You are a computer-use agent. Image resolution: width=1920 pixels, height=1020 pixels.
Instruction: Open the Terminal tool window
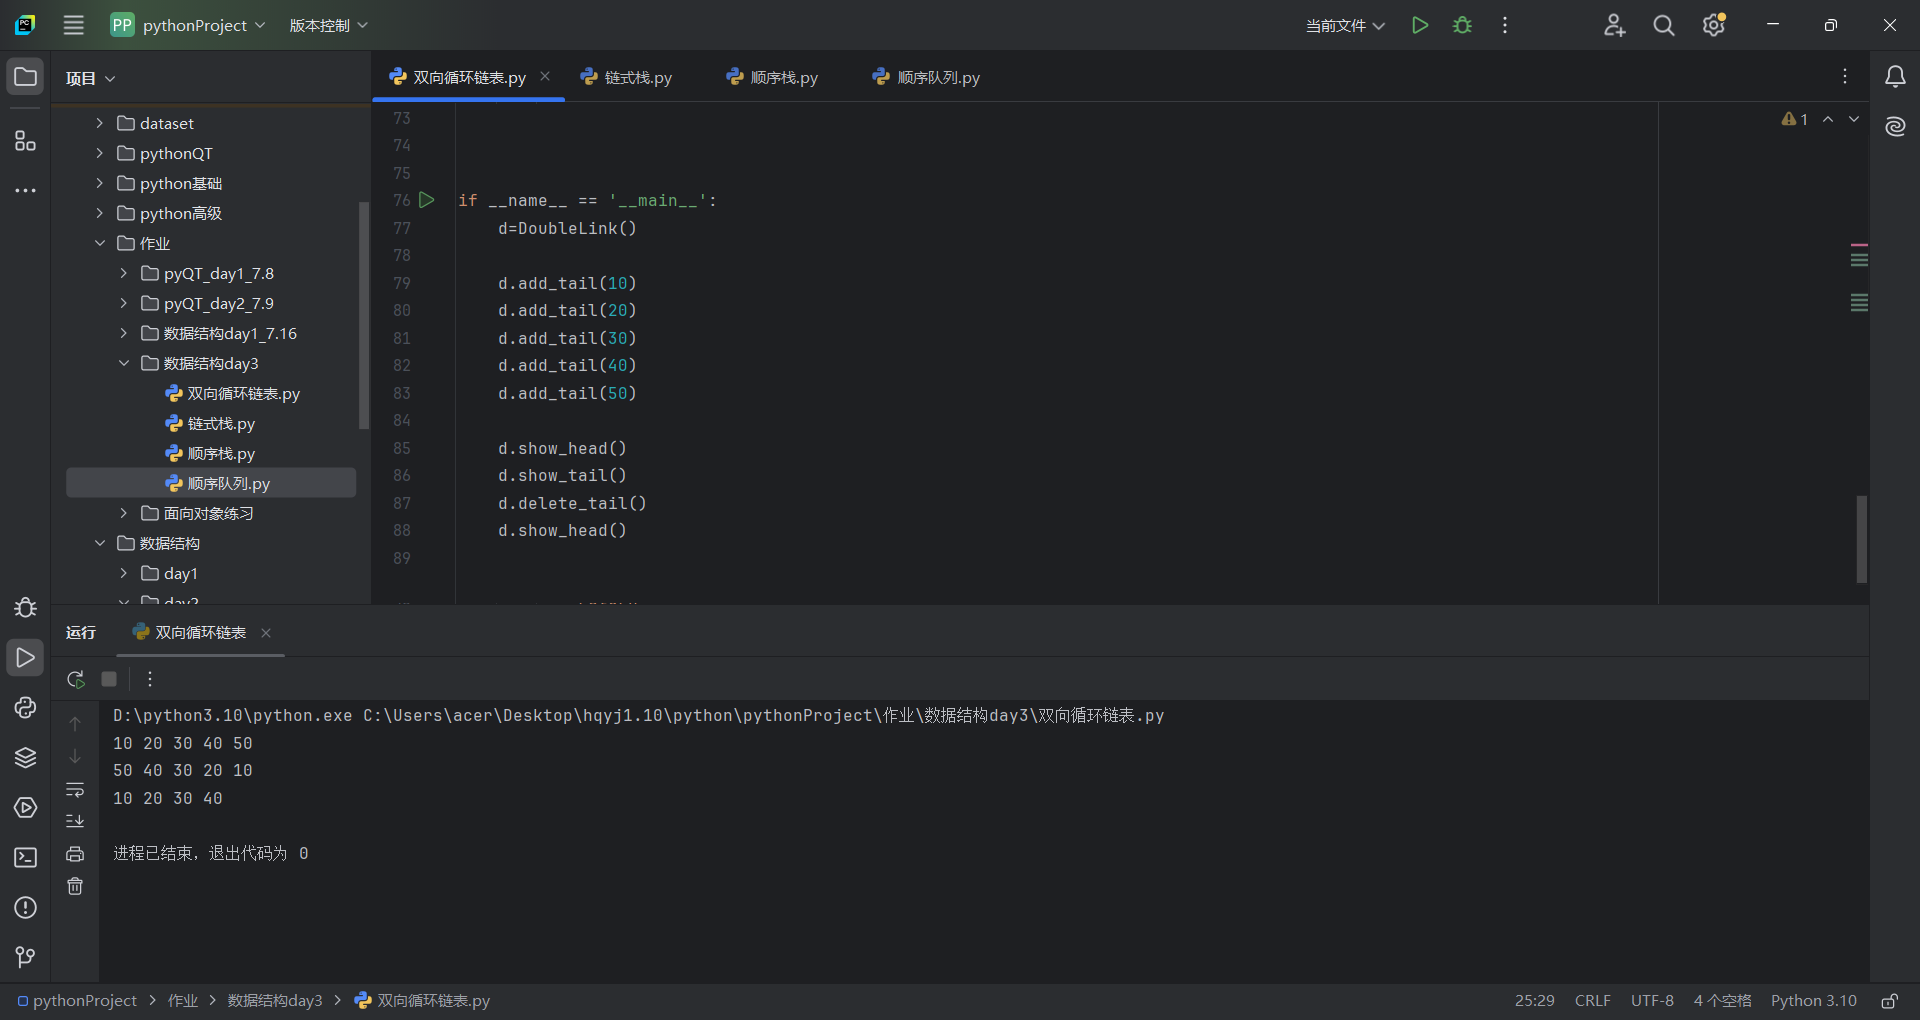(x=26, y=857)
